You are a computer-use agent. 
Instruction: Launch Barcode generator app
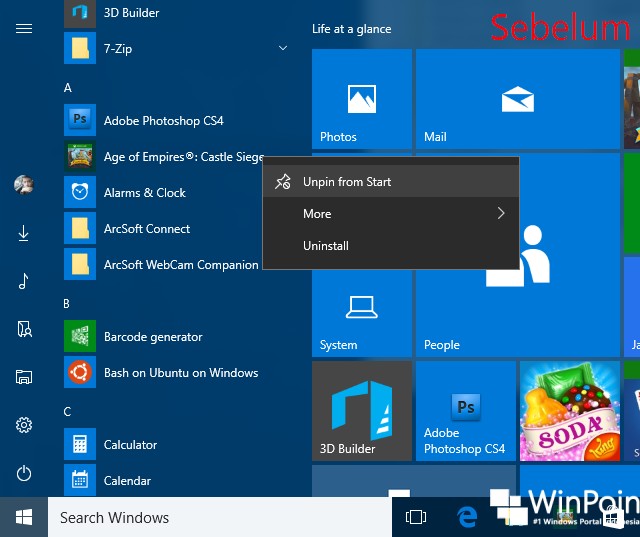pos(176,336)
